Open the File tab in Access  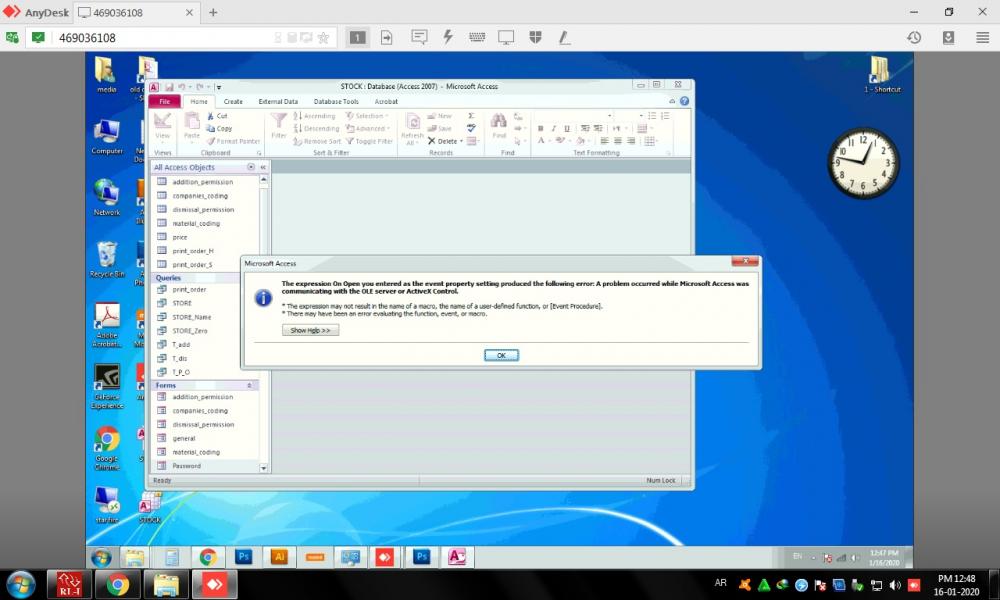pyautogui.click(x=165, y=101)
